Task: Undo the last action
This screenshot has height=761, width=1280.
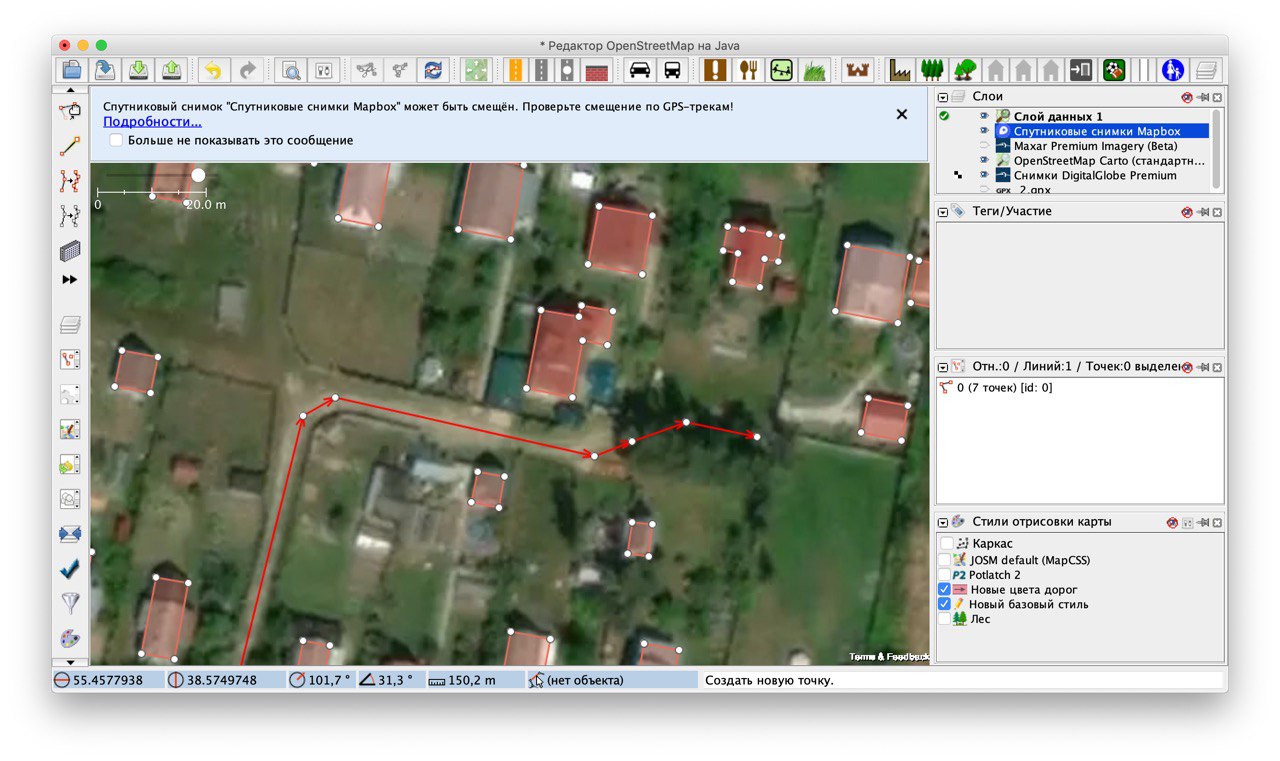Action: click(x=212, y=70)
